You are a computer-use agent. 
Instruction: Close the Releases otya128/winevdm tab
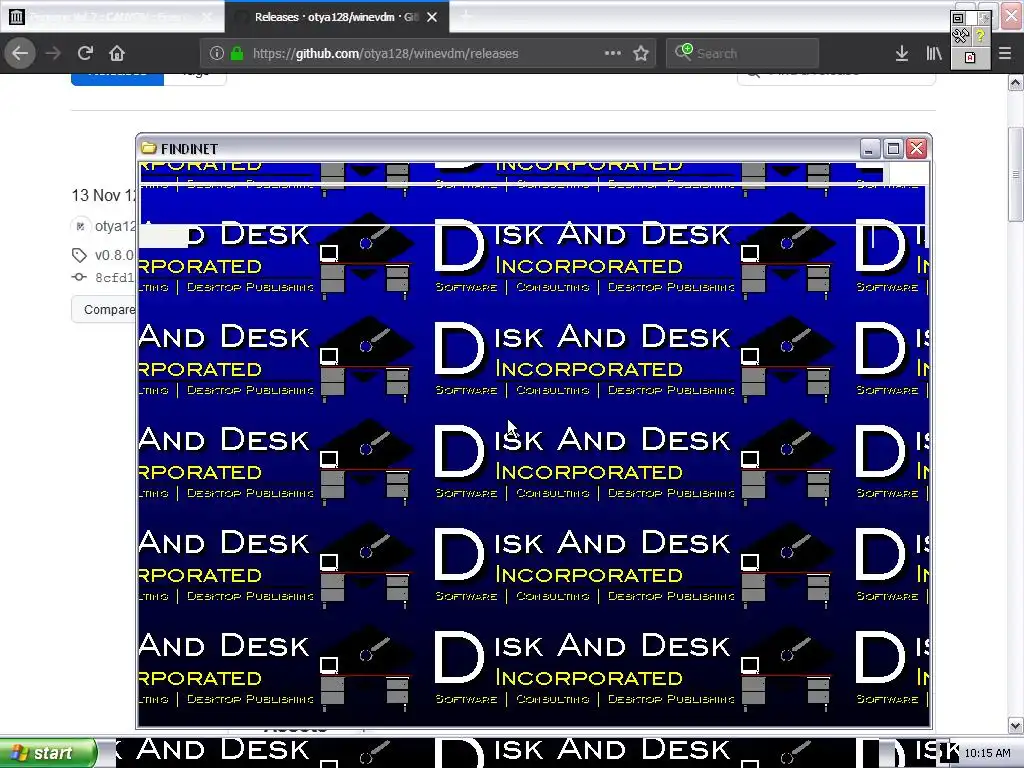(x=432, y=17)
